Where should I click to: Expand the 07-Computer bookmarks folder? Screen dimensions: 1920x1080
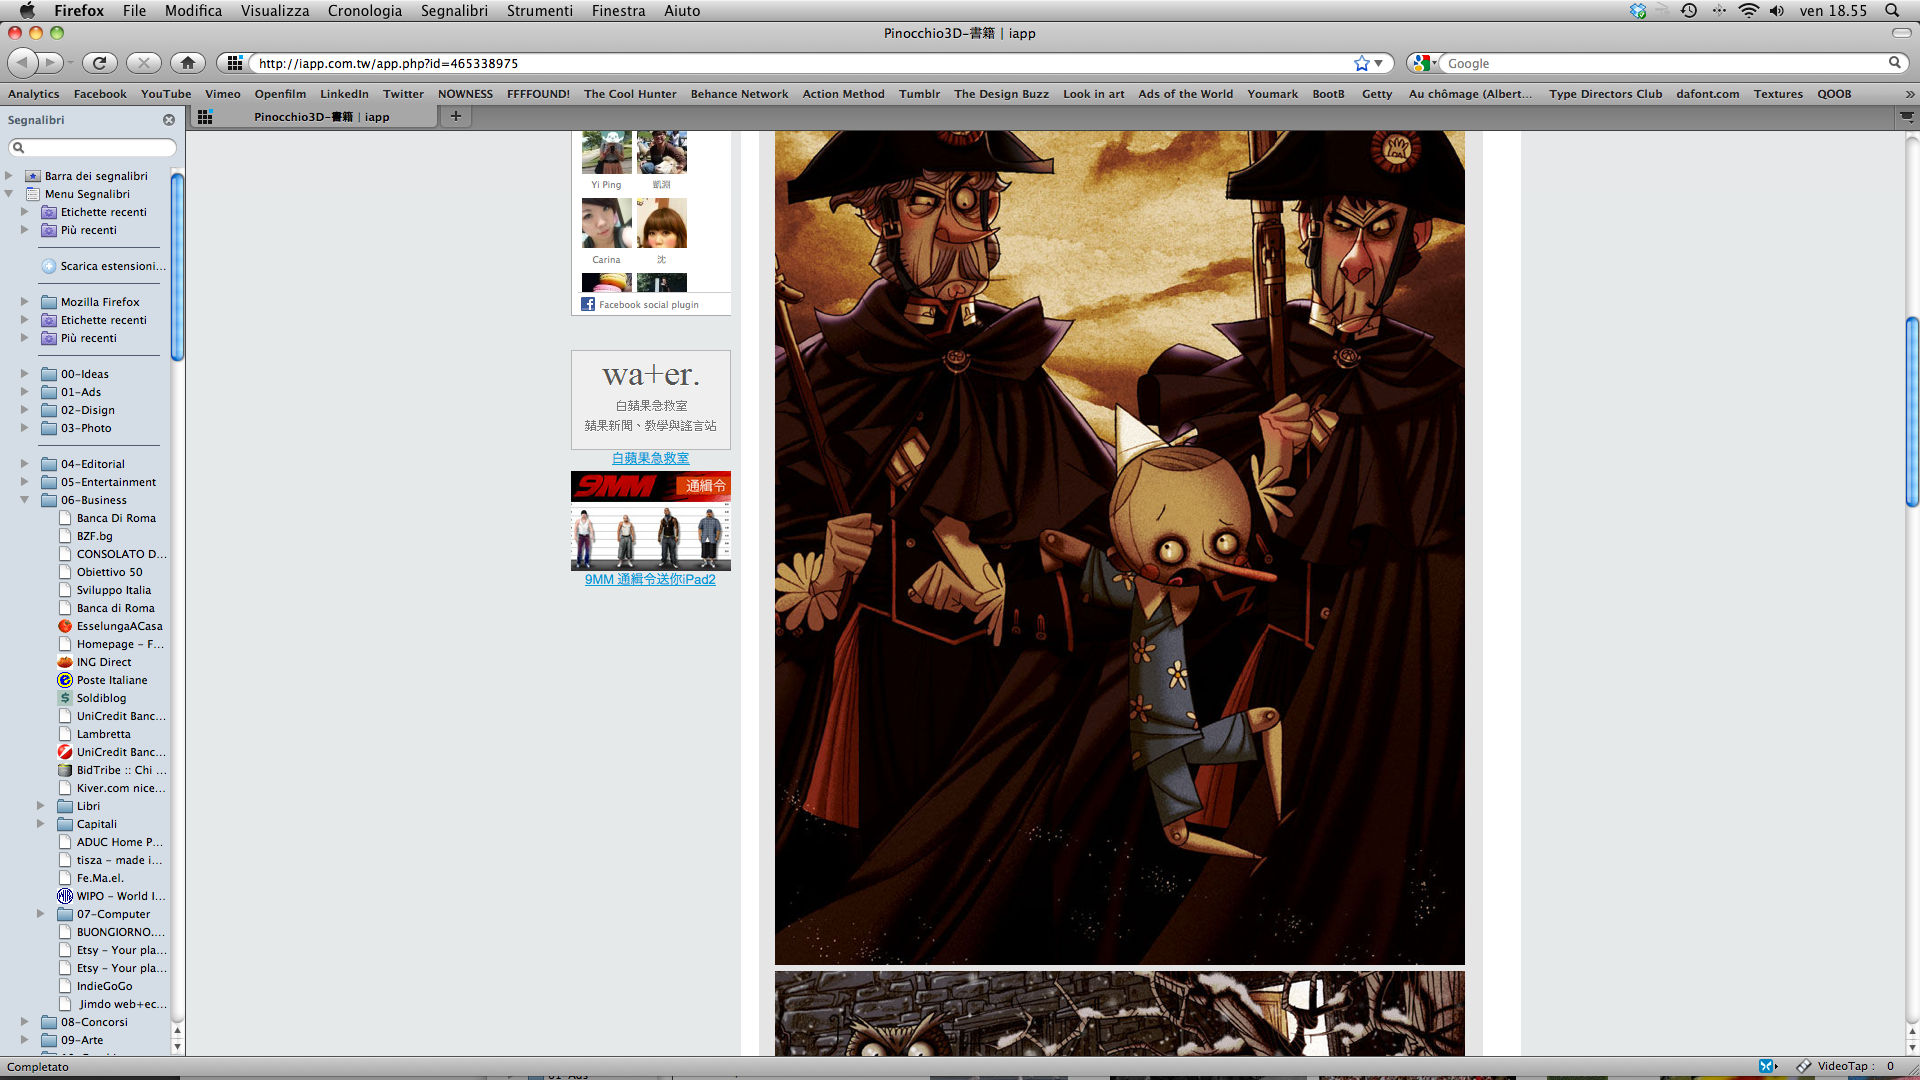pos(41,914)
